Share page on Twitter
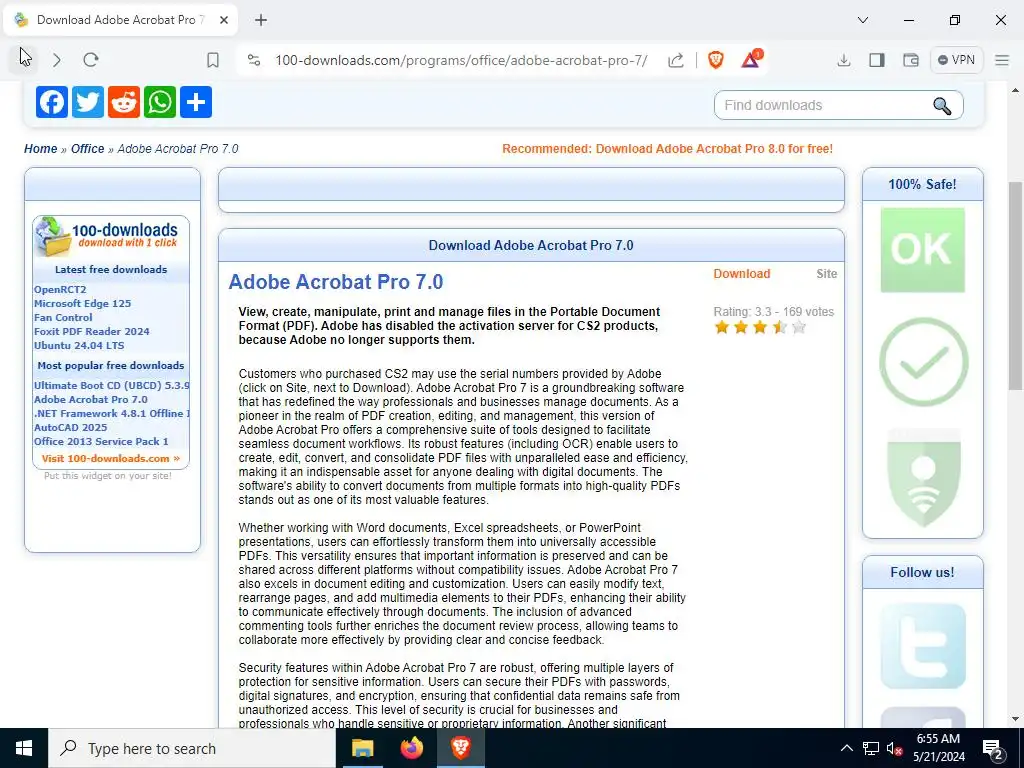Viewport: 1024px width, 768px height. pos(88,102)
